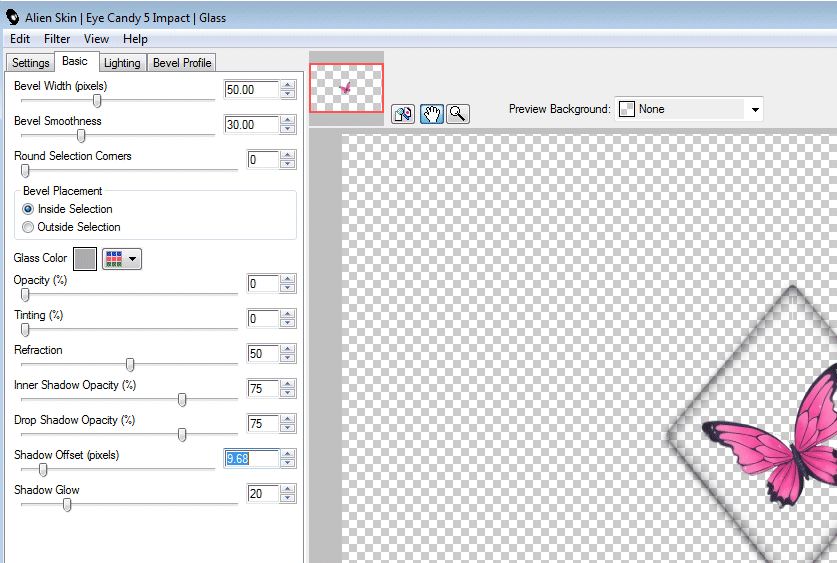Increase Opacity with up arrow
This screenshot has height=563, width=837.
click(288, 279)
